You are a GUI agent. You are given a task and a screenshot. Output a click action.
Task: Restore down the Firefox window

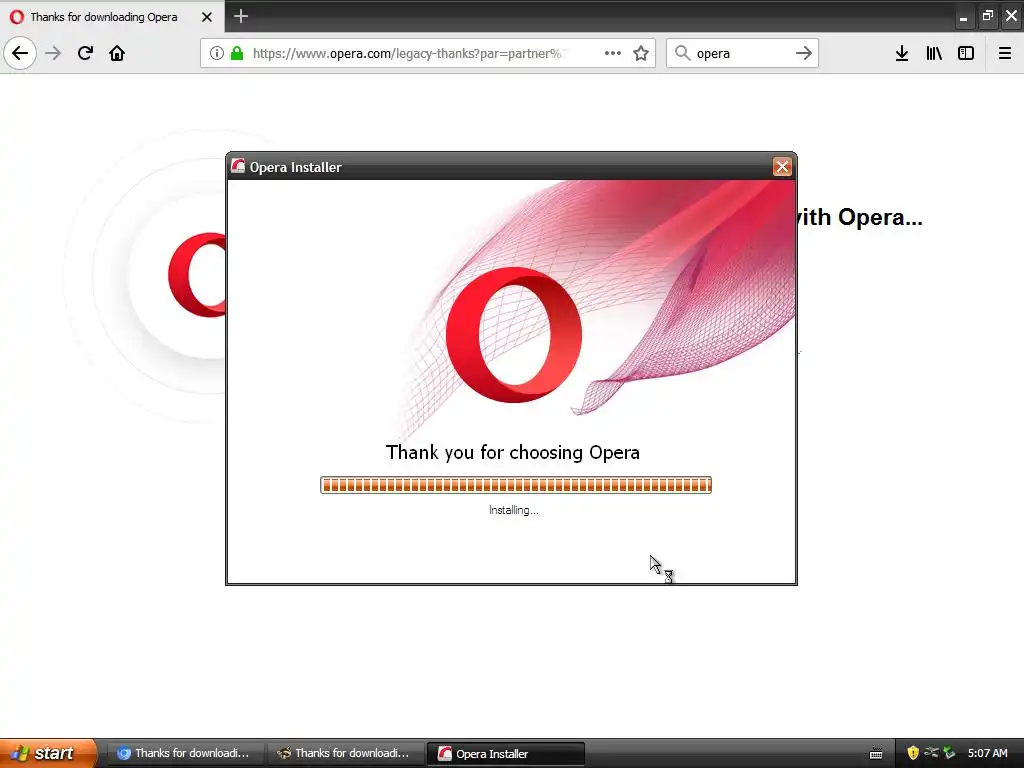(987, 16)
